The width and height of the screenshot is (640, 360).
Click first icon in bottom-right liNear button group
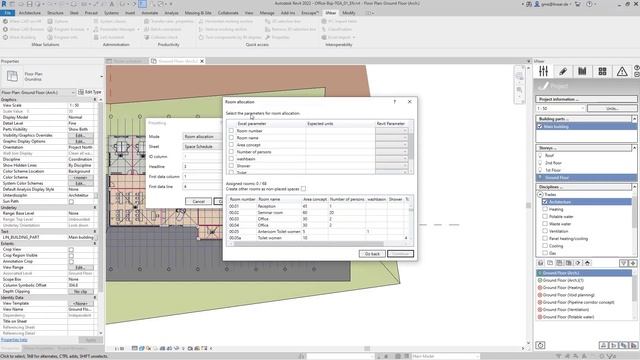tap(603, 345)
